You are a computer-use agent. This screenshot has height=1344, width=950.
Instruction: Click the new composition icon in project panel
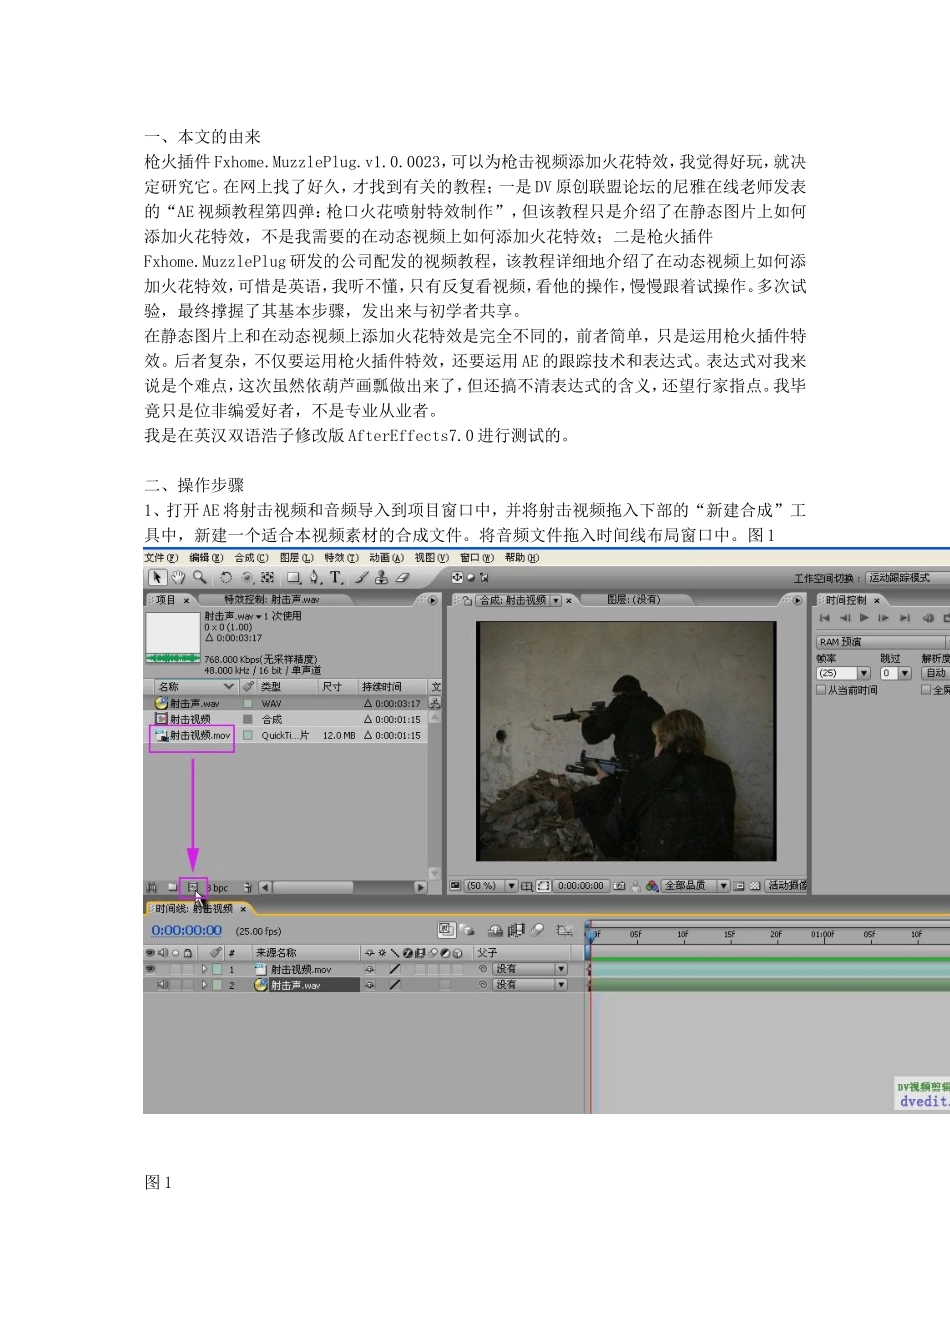(x=193, y=887)
